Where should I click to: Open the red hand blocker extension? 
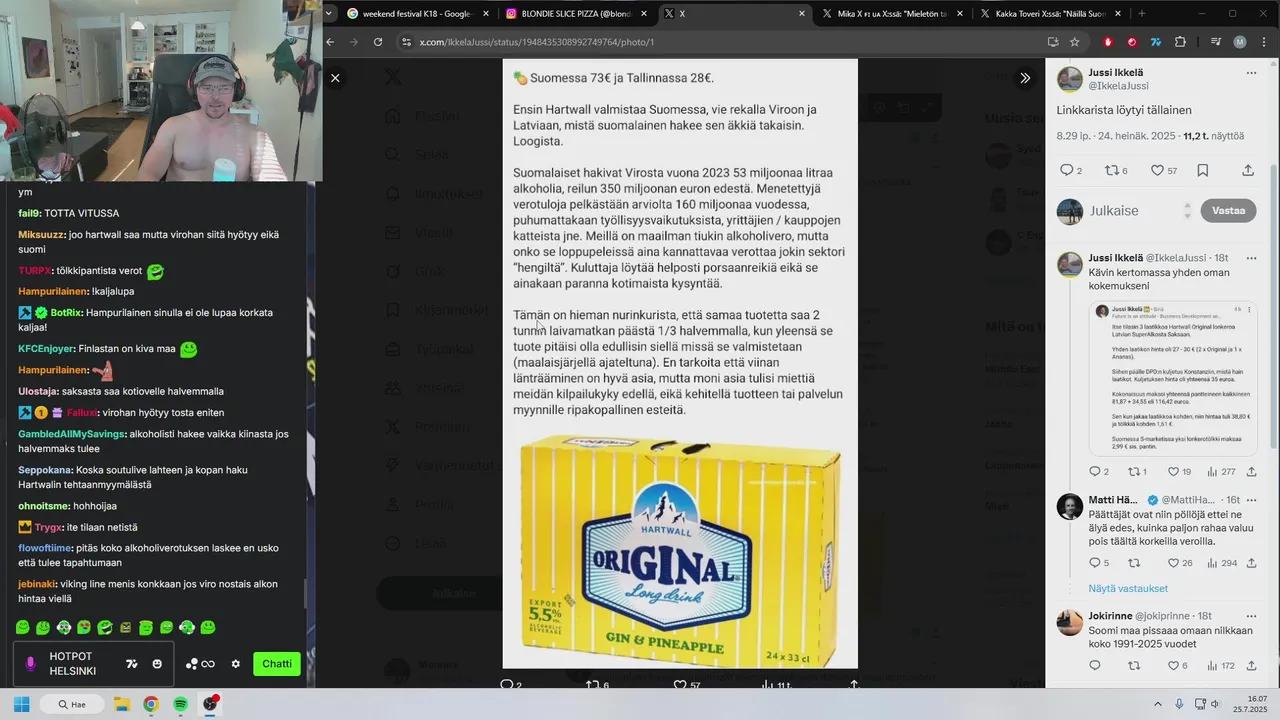(x=1108, y=42)
